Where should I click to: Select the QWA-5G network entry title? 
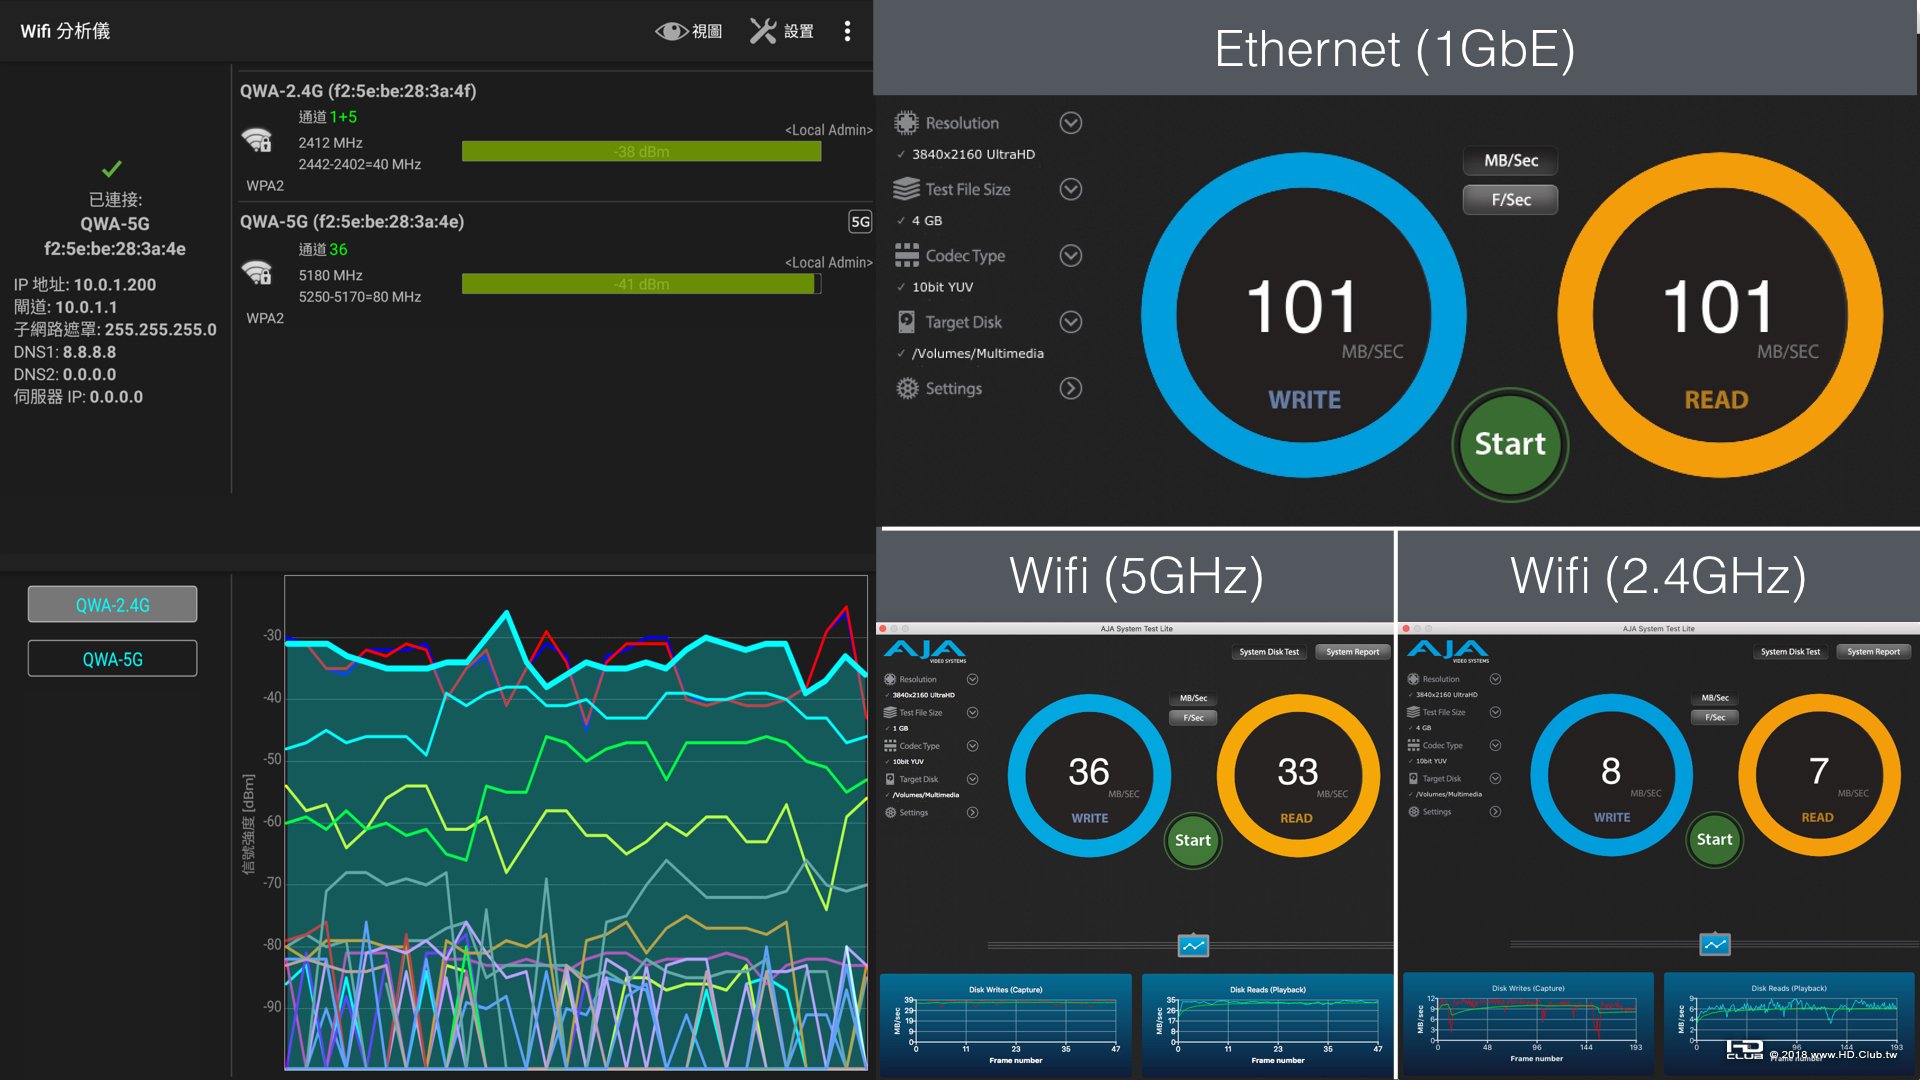coord(351,222)
